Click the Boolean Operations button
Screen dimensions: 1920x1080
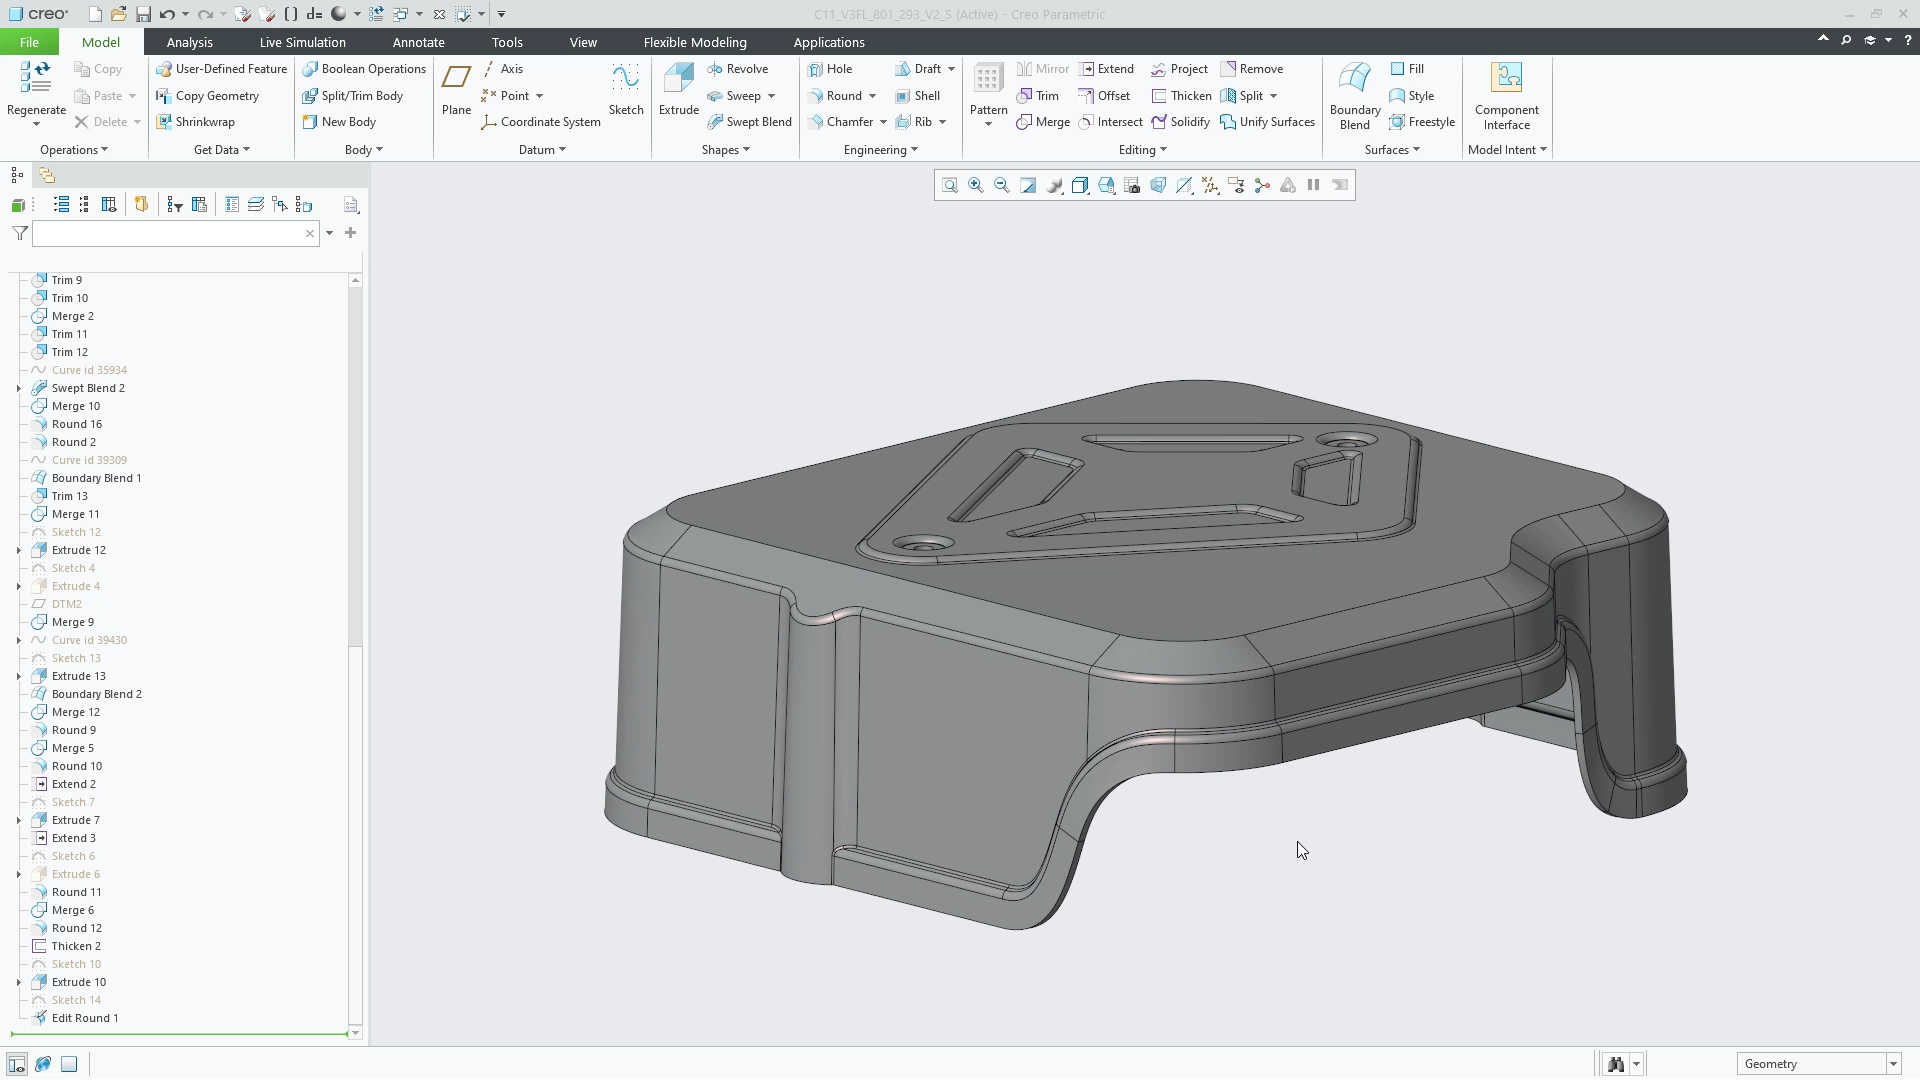pyautogui.click(x=364, y=69)
